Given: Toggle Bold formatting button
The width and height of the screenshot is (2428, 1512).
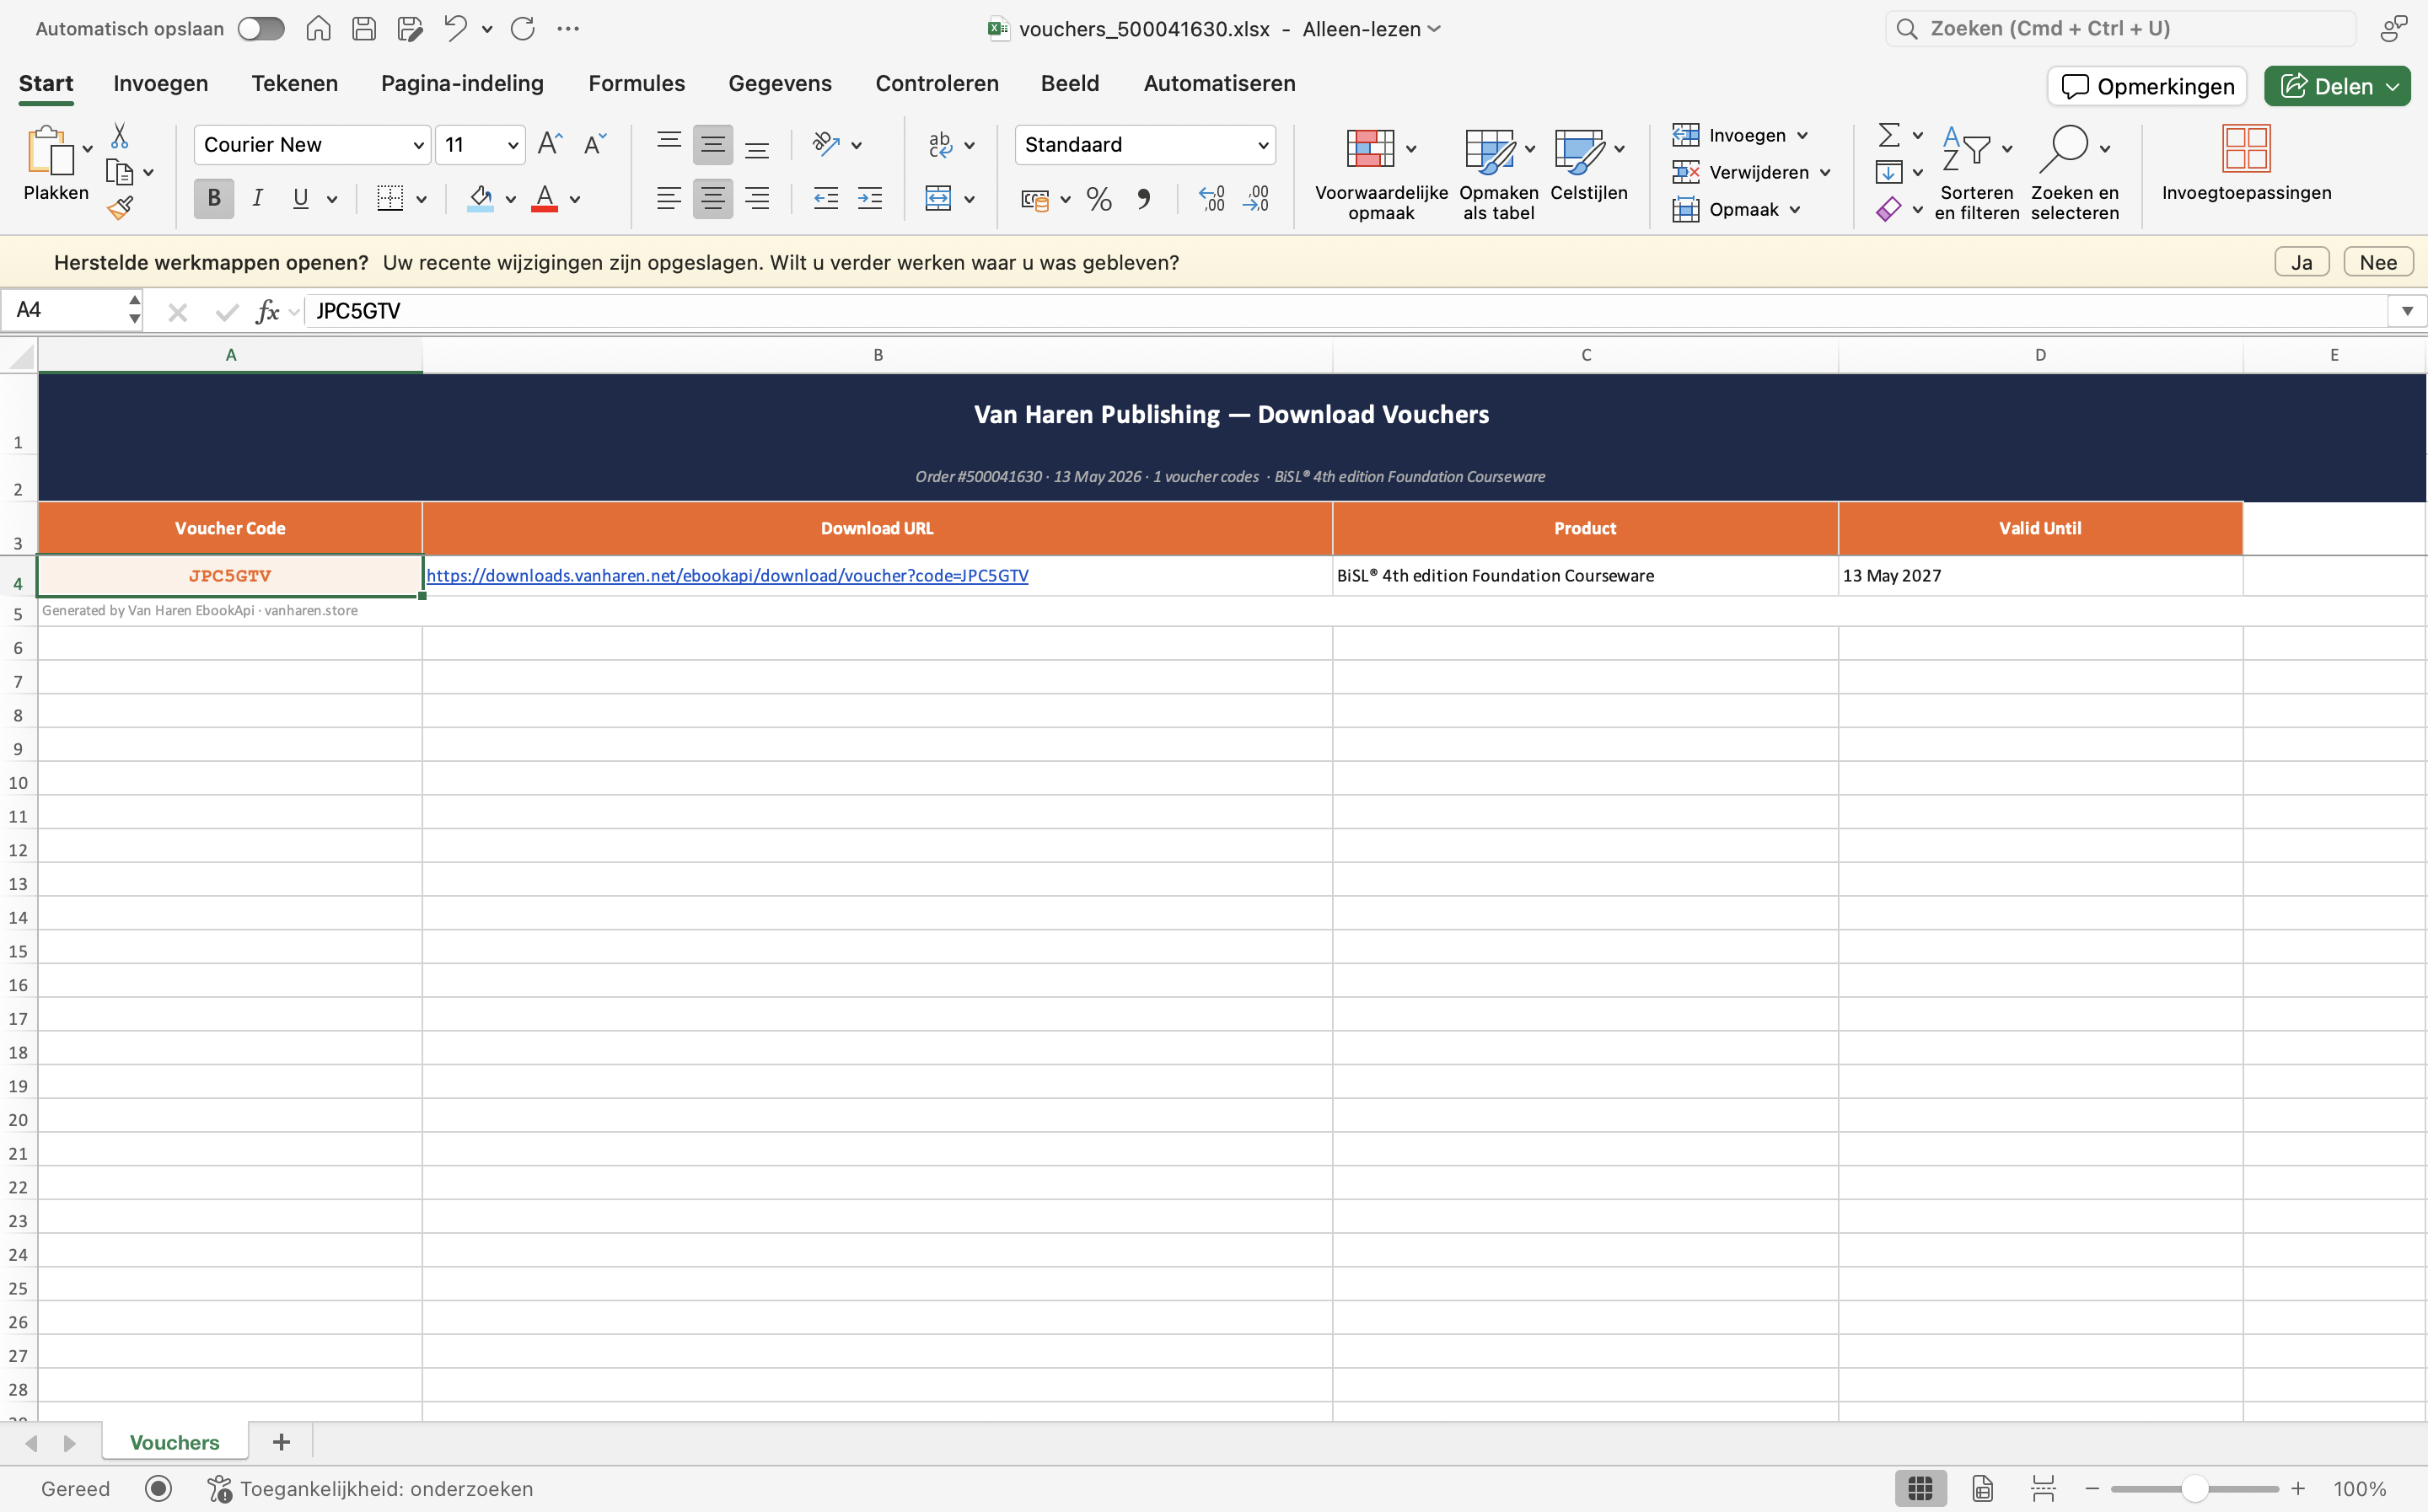Looking at the screenshot, I should click(x=214, y=199).
